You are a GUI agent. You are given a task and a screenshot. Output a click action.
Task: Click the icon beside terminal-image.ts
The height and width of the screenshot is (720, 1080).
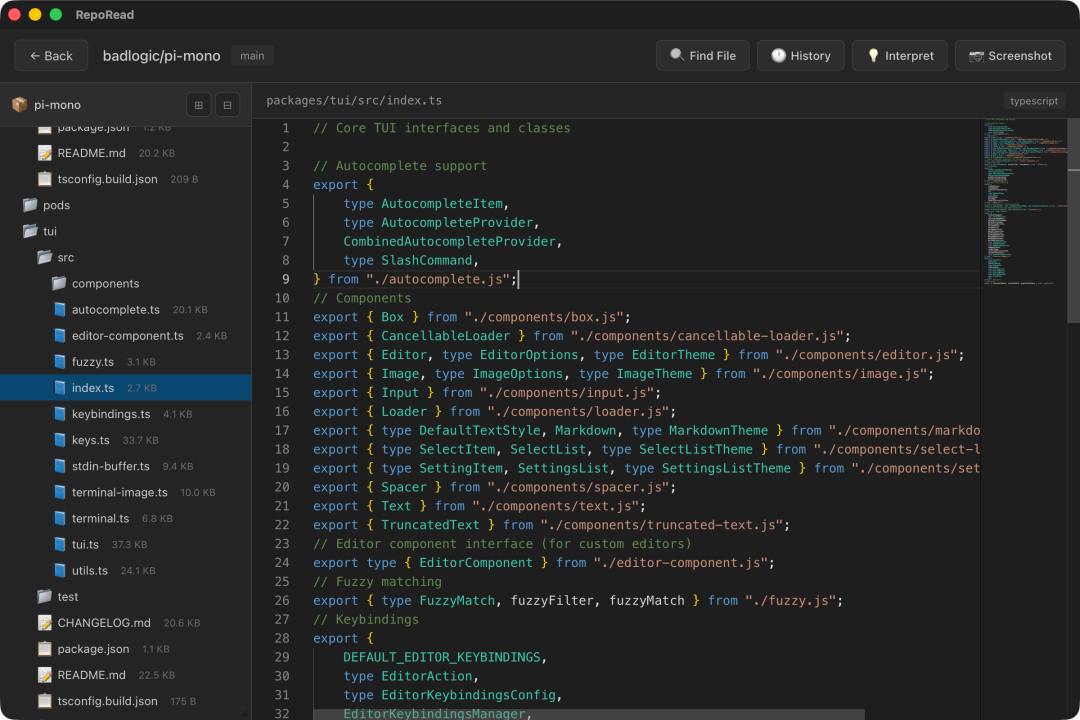(60, 493)
